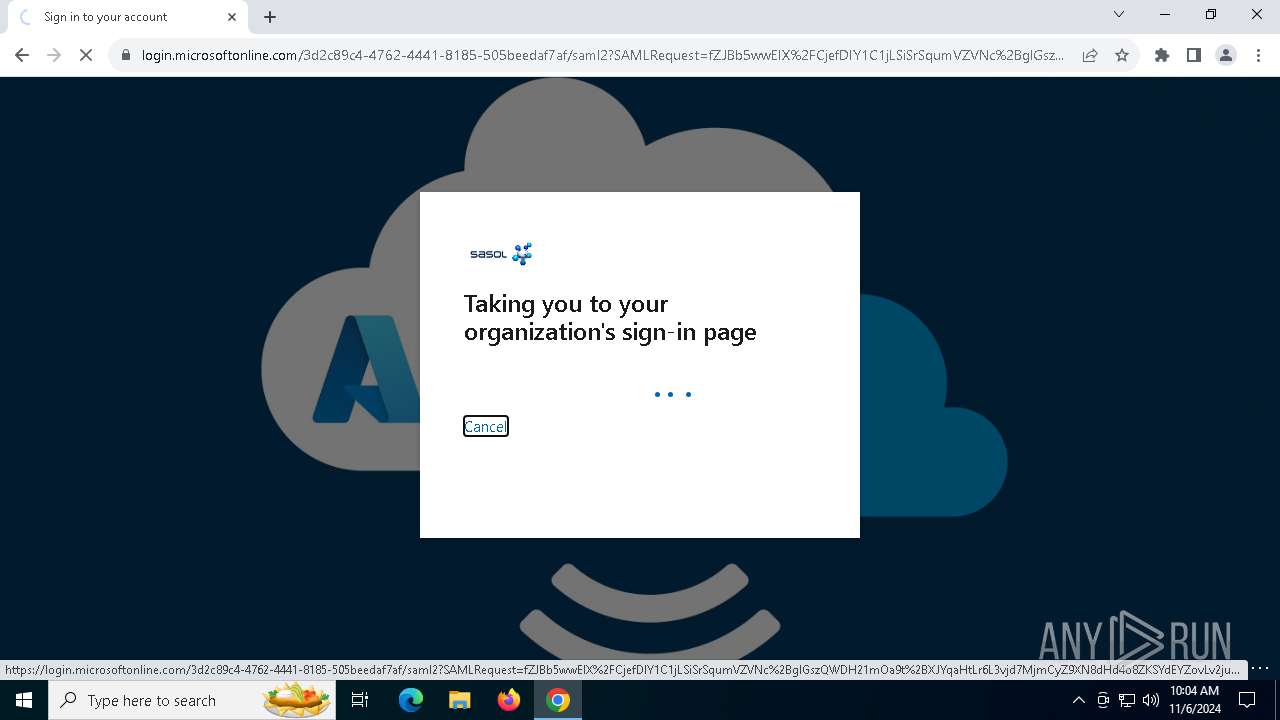Click the meet-now tray icon beside the network icon

click(1103, 700)
